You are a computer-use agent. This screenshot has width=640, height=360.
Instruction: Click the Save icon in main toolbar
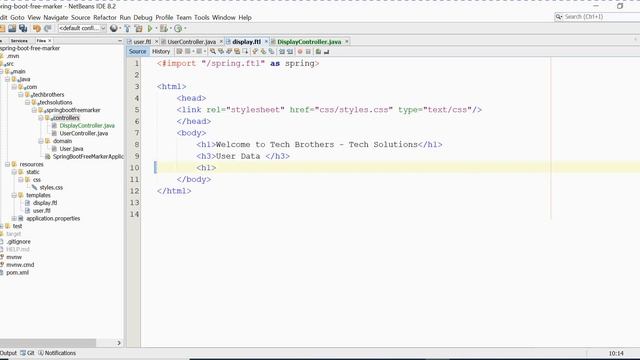click(12, 28)
